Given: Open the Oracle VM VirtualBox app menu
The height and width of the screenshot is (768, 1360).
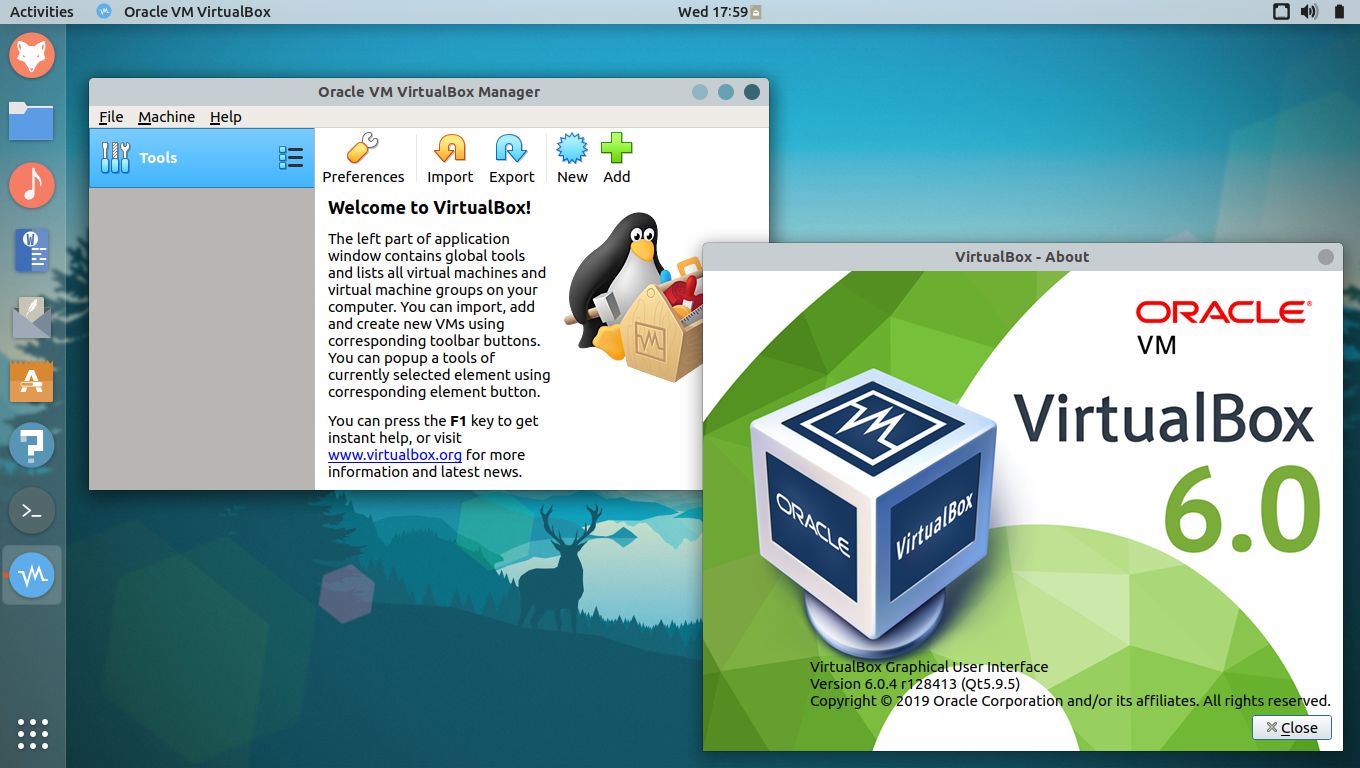Looking at the screenshot, I should click(184, 12).
